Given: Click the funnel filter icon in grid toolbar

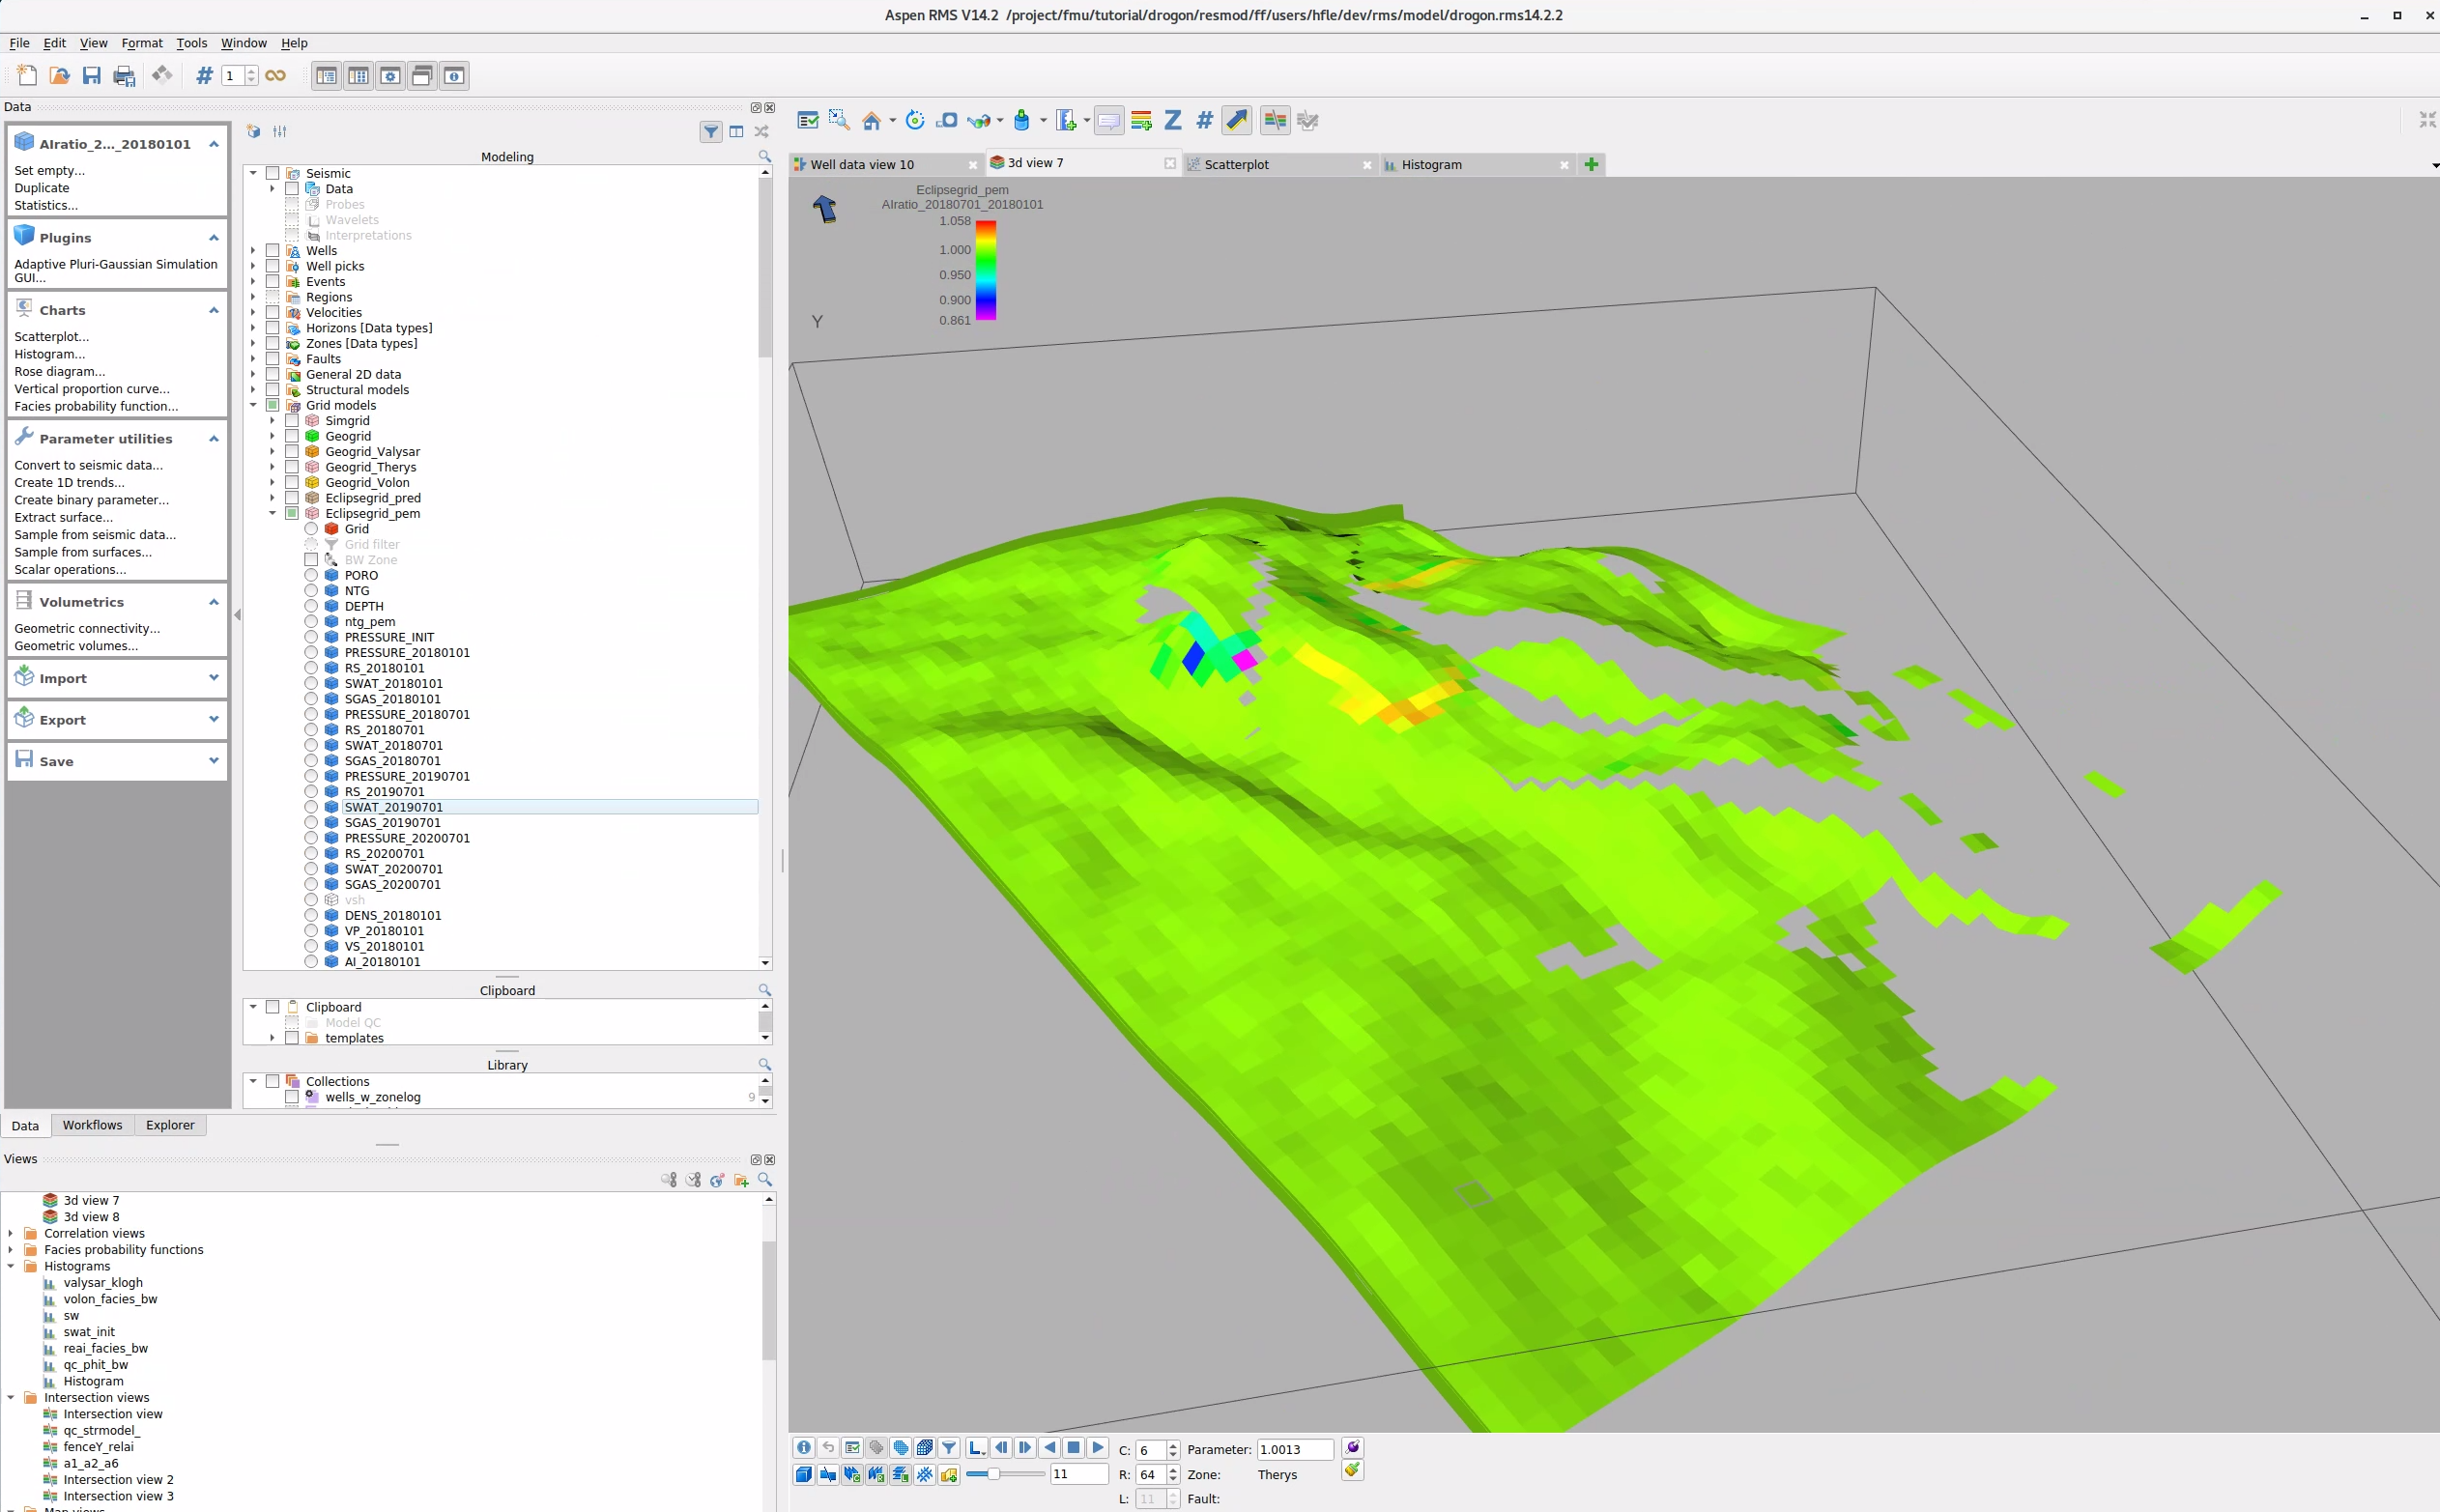Looking at the screenshot, I should point(949,1448).
